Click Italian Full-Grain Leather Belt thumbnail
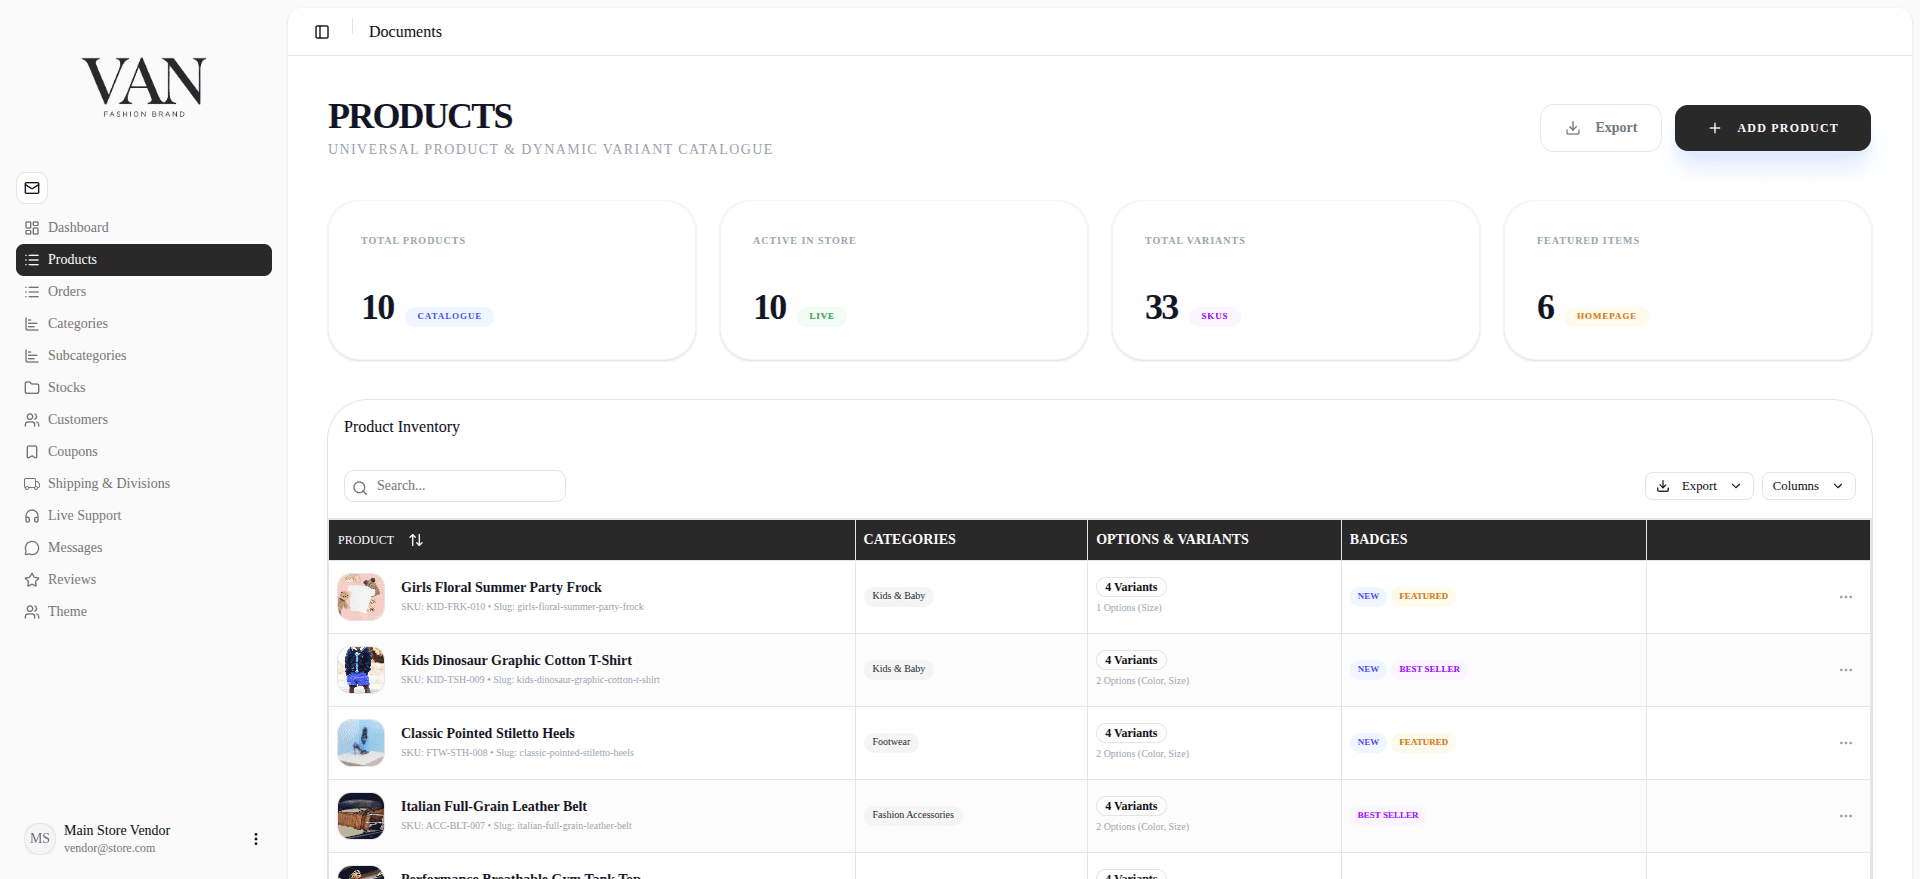Image resolution: width=1920 pixels, height=879 pixels. 361,816
